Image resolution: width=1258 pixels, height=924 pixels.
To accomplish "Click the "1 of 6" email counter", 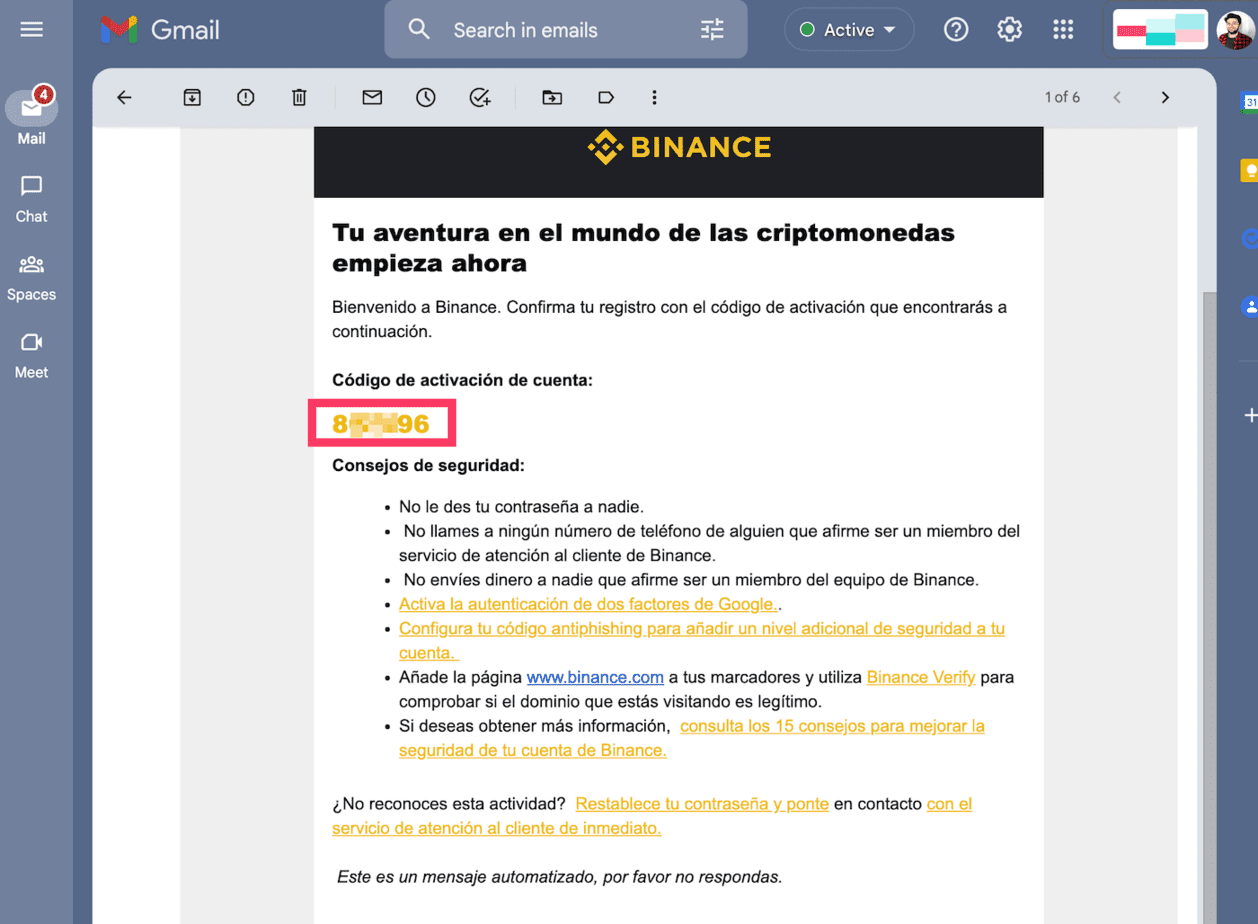I will pos(1062,97).
